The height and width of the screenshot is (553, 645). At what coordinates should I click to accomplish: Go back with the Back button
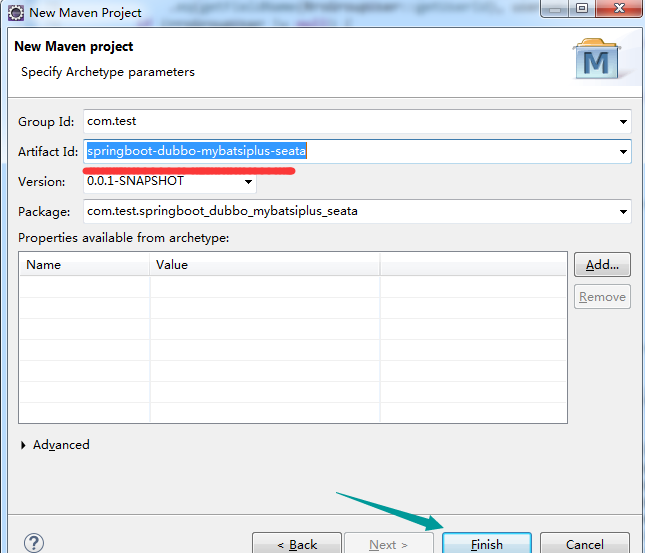pyautogui.click(x=297, y=544)
